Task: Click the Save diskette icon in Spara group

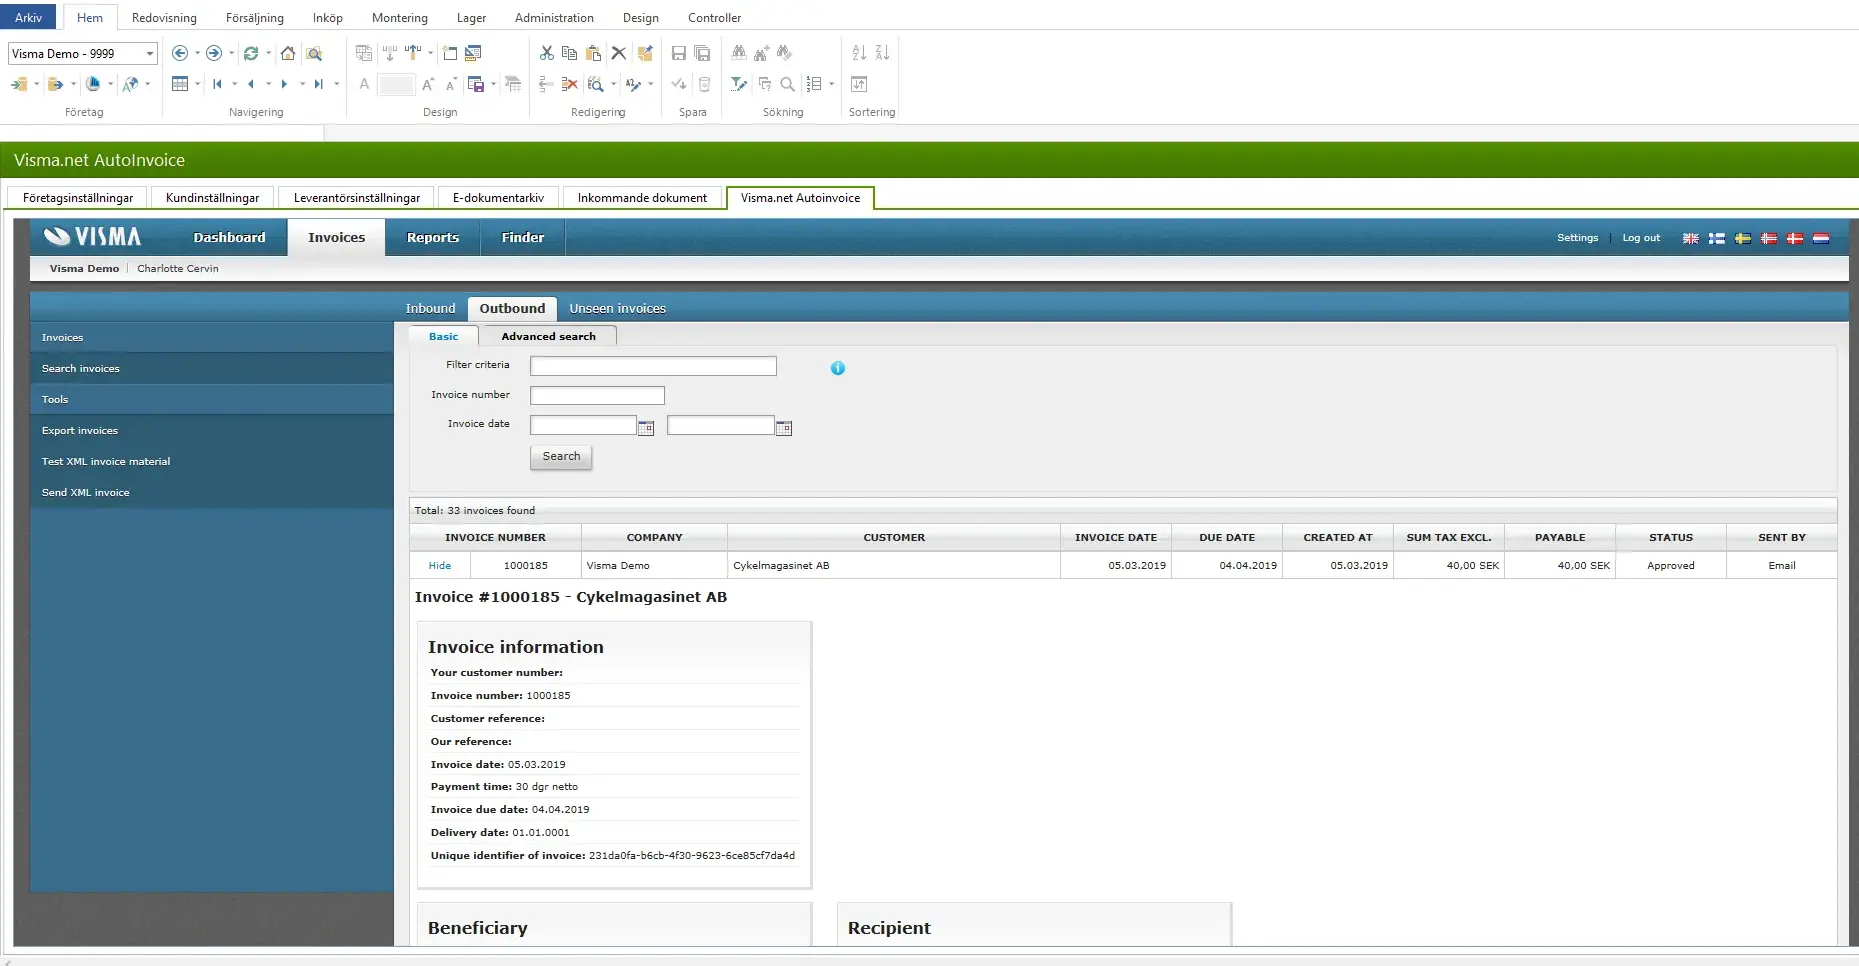Action: click(679, 53)
